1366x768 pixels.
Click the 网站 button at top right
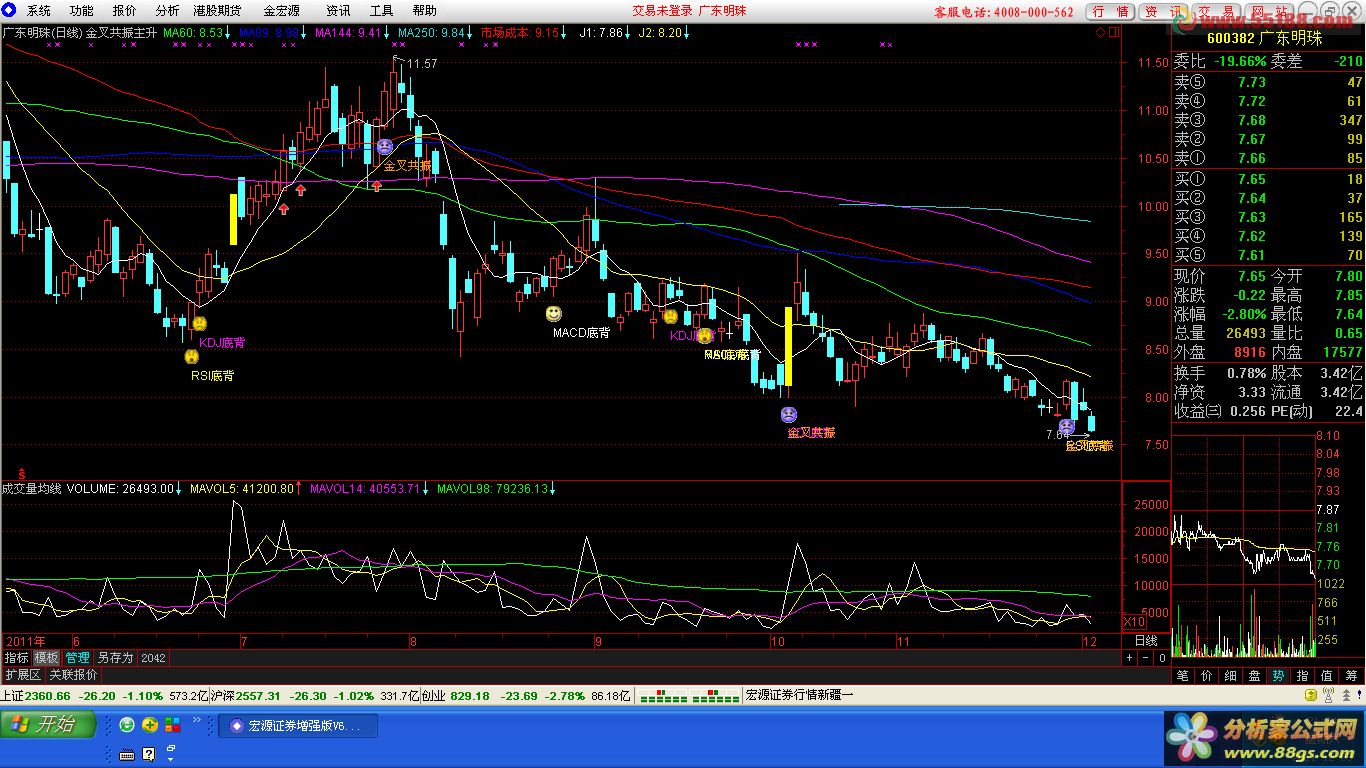(1269, 11)
